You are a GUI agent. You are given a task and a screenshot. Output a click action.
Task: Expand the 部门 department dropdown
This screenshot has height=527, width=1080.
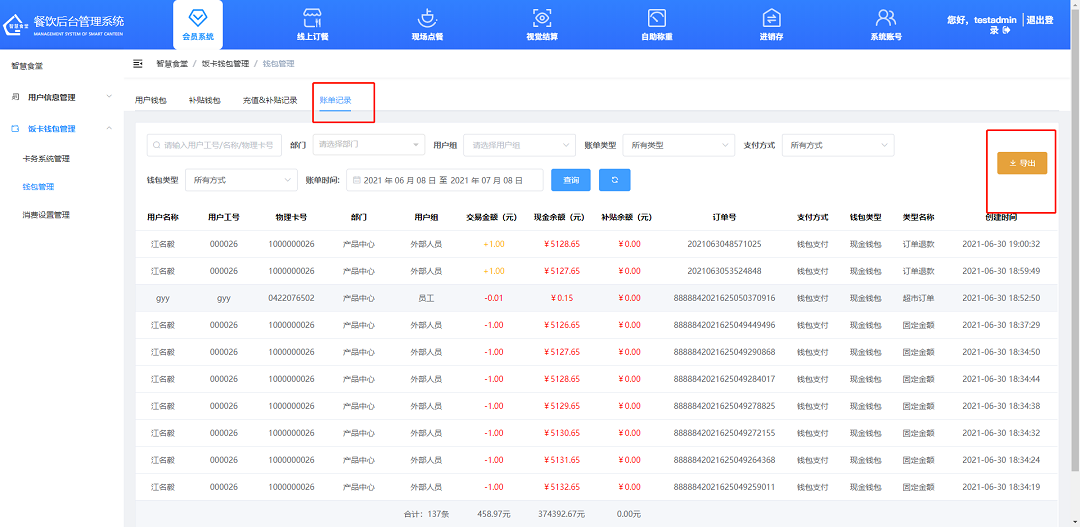coord(369,145)
